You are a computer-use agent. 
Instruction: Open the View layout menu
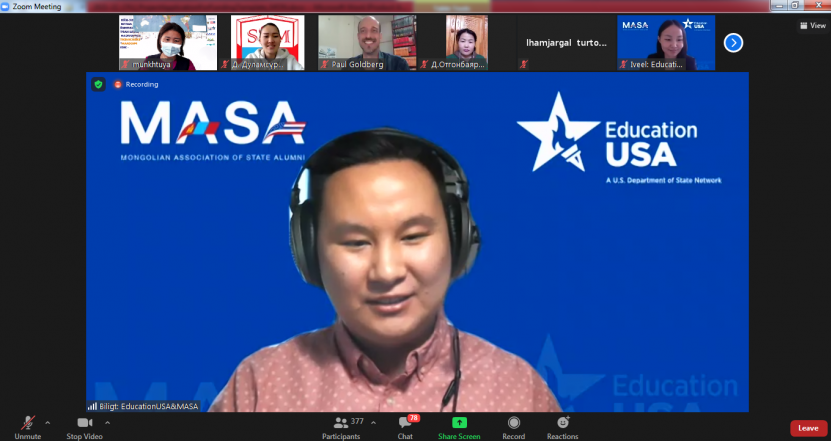[814, 25]
